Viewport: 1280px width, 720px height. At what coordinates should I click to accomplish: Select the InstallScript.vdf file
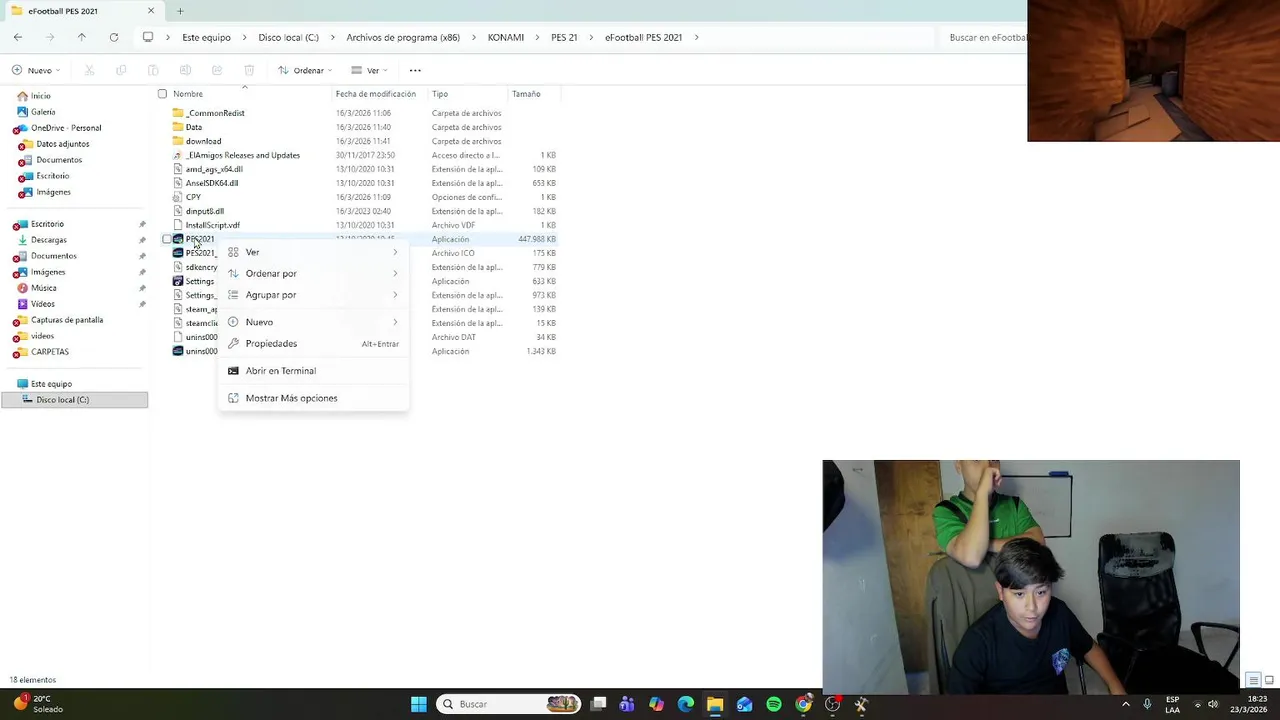pos(213,225)
